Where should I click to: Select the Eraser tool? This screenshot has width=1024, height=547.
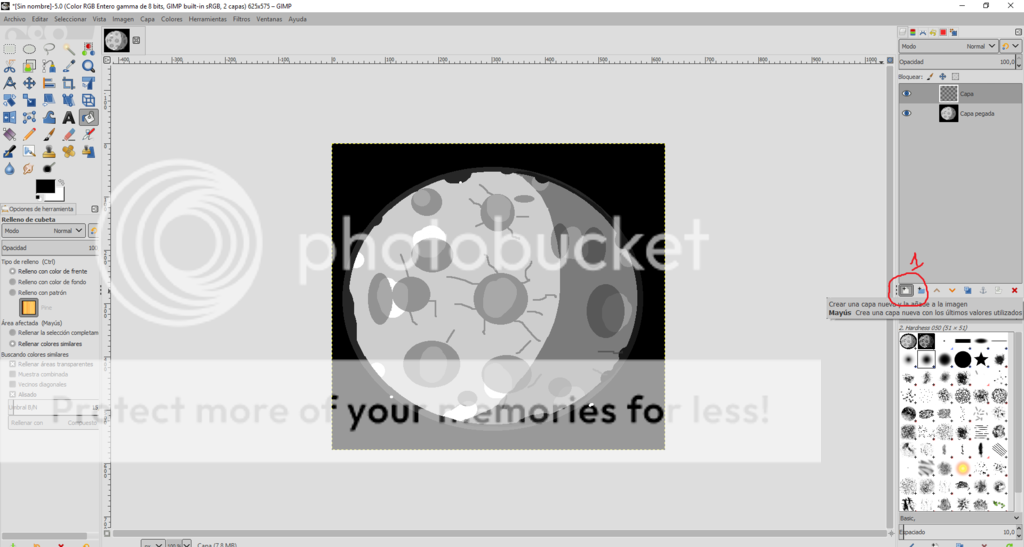[x=69, y=134]
